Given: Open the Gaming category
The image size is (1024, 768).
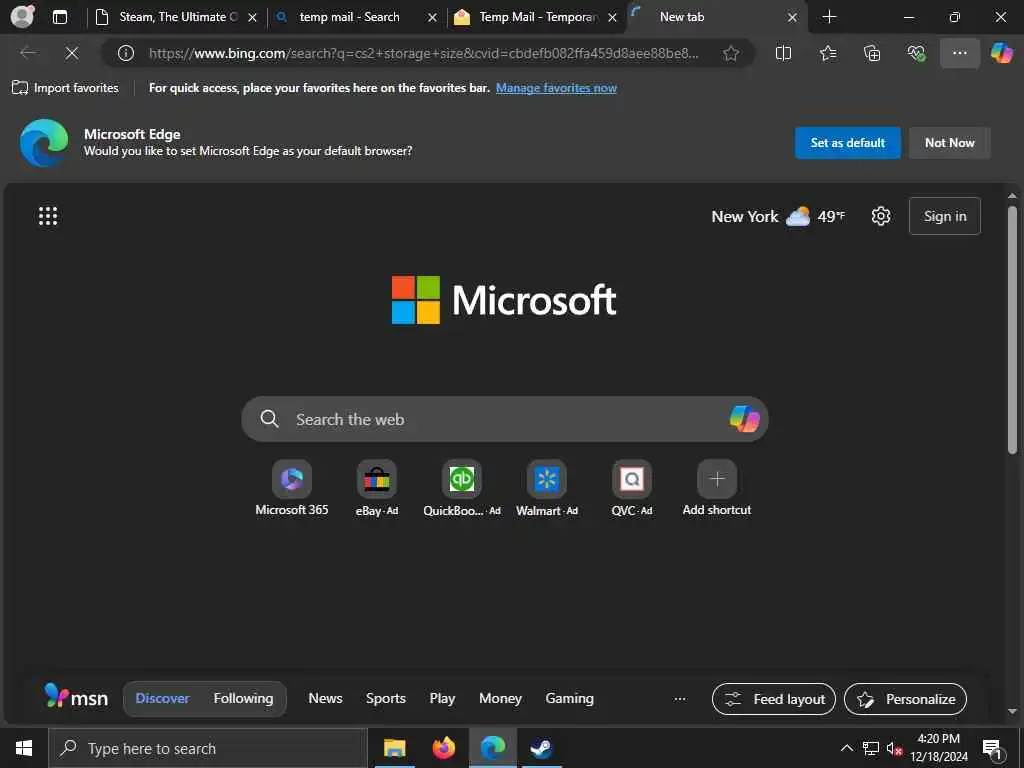Looking at the screenshot, I should [569, 698].
